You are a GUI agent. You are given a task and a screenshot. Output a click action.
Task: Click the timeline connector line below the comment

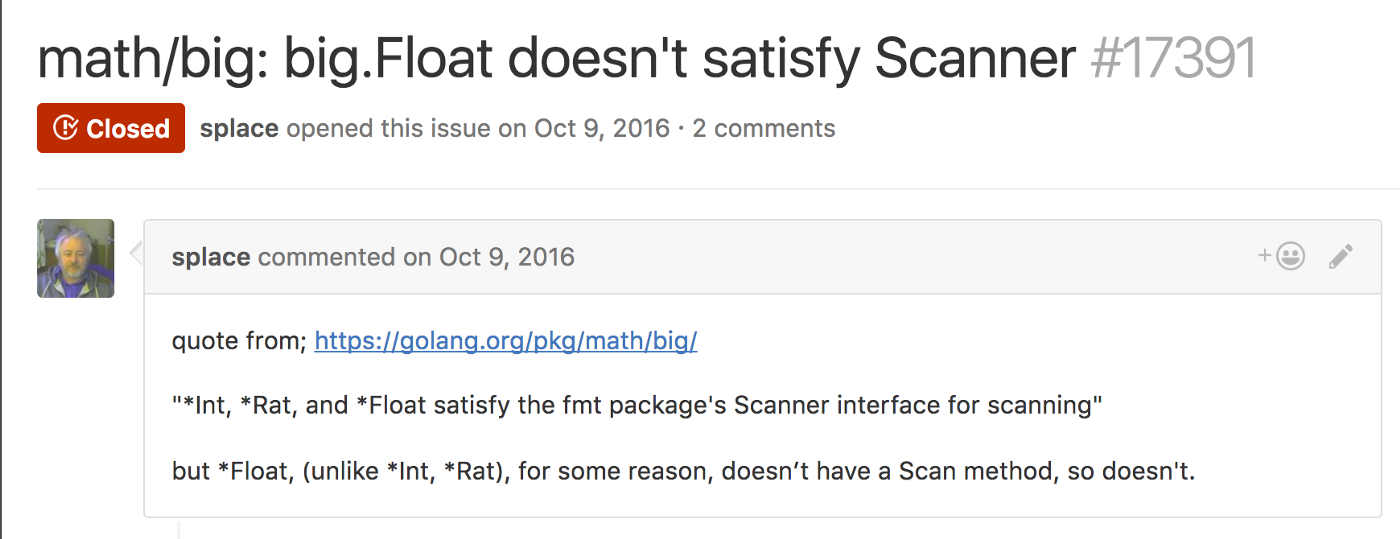178,528
